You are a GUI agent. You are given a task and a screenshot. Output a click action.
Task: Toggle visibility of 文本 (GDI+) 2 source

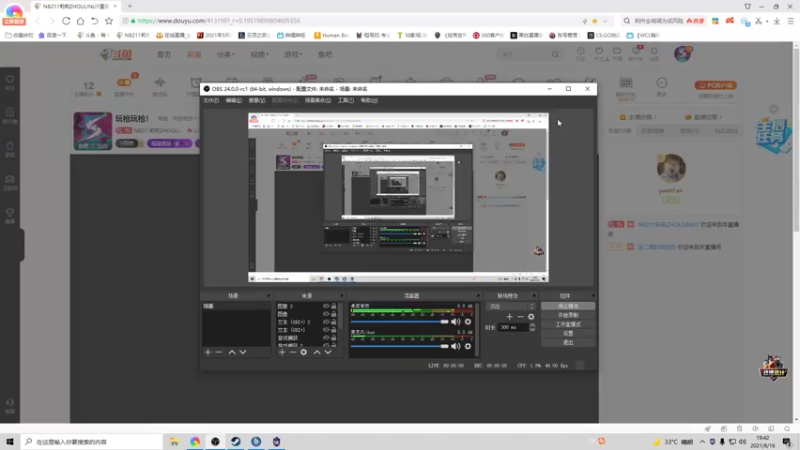pos(326,322)
